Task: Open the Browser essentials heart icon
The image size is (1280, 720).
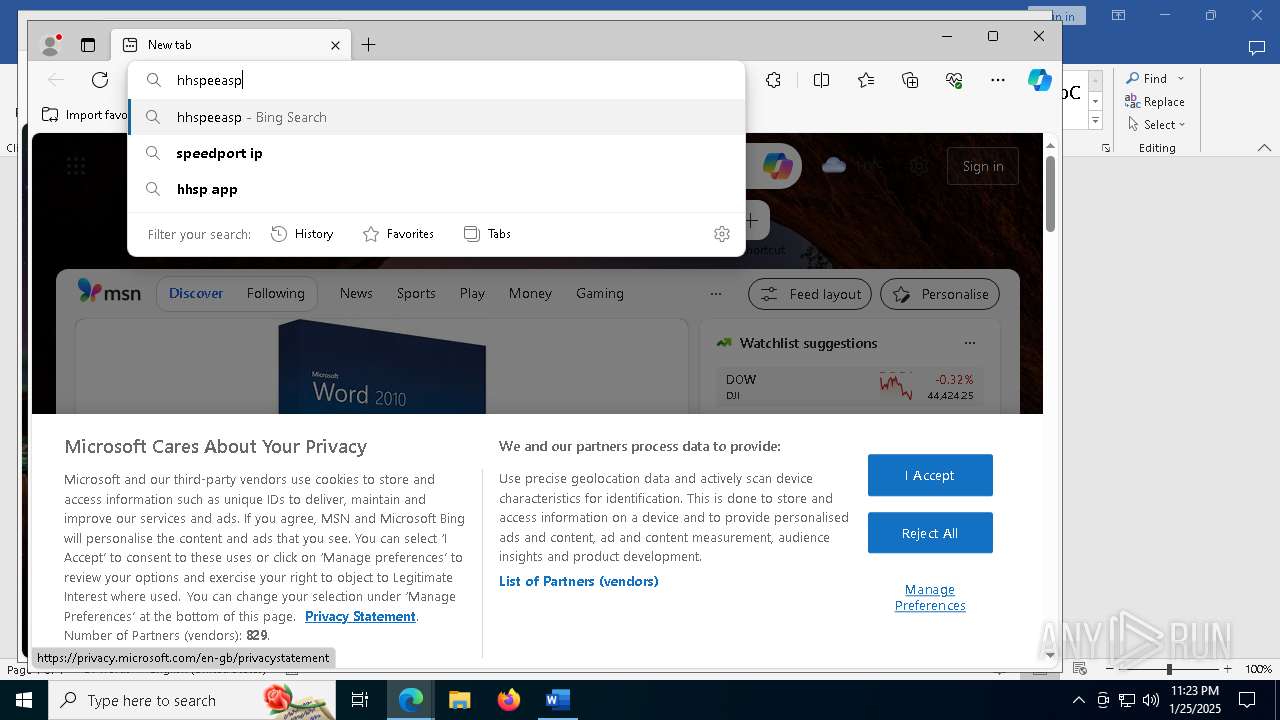Action: coord(954,80)
